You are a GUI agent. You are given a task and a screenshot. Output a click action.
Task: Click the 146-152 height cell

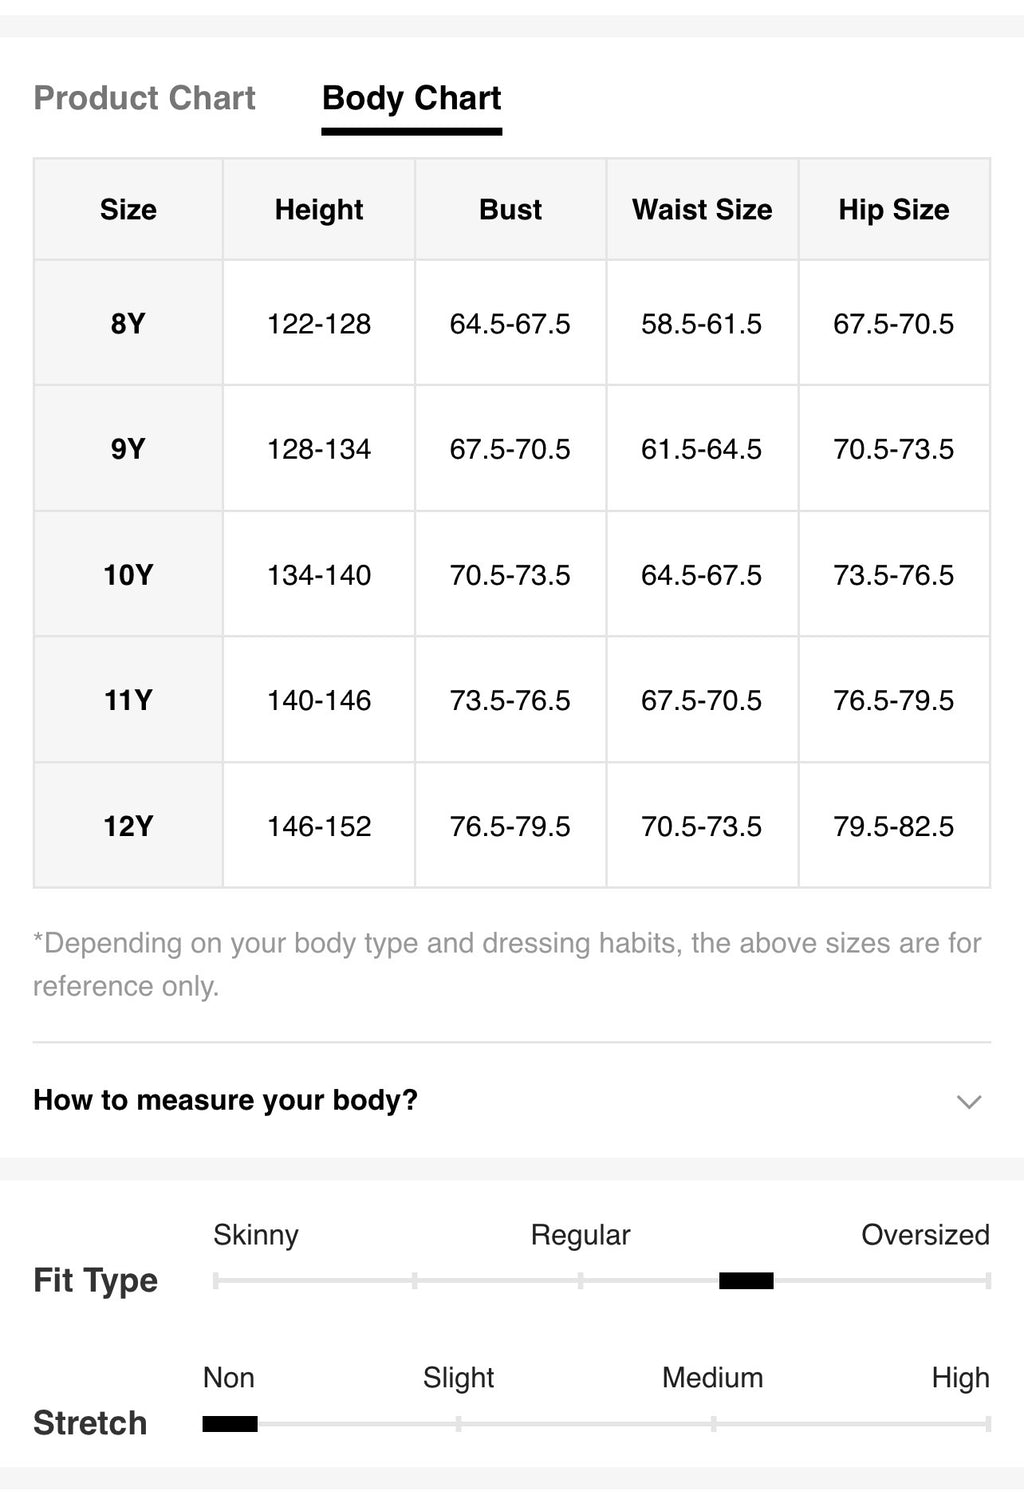pyautogui.click(x=319, y=826)
